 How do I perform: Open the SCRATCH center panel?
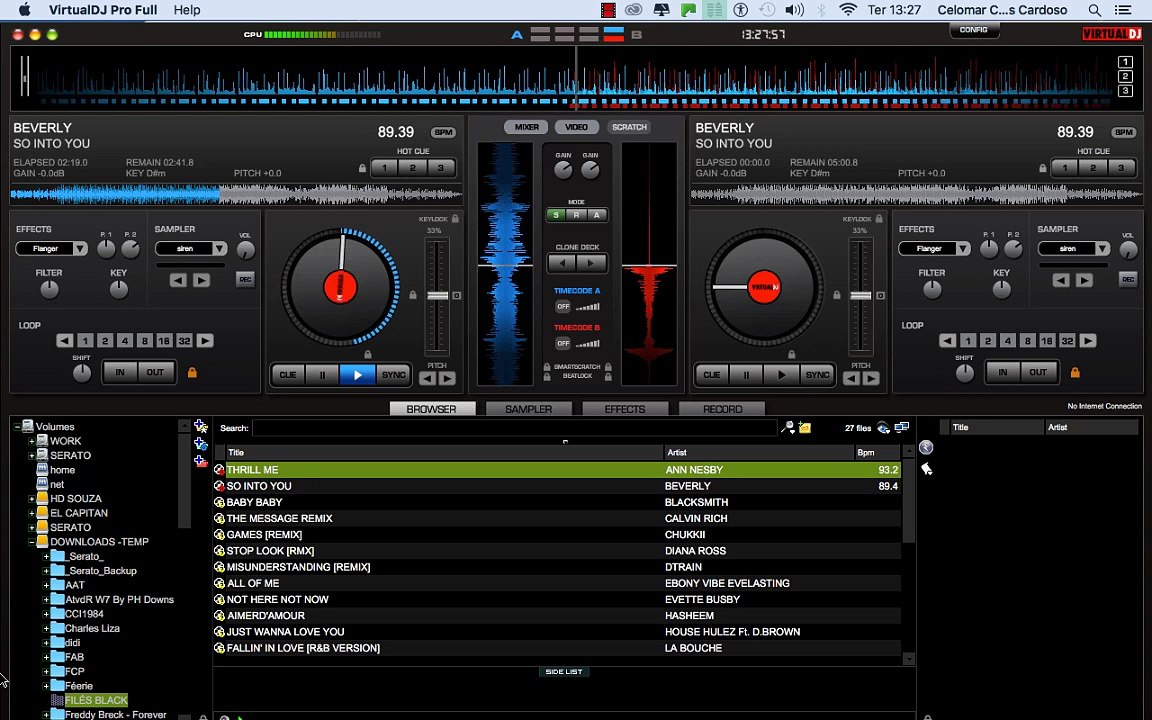(630, 127)
